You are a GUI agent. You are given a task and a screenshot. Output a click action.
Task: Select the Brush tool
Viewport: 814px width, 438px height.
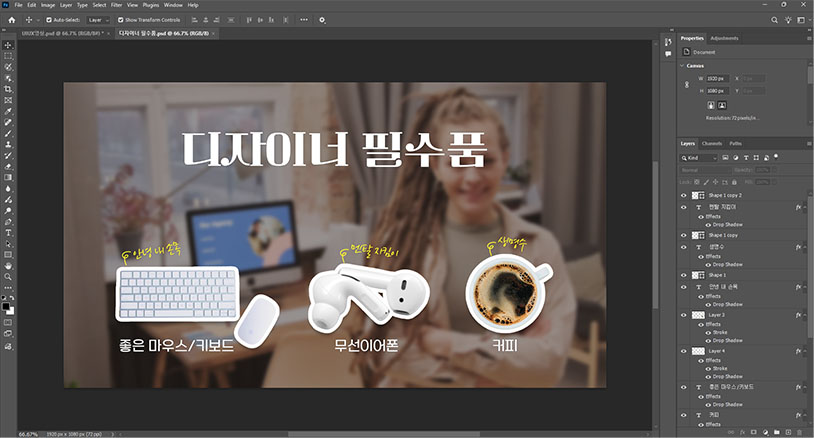(8, 133)
